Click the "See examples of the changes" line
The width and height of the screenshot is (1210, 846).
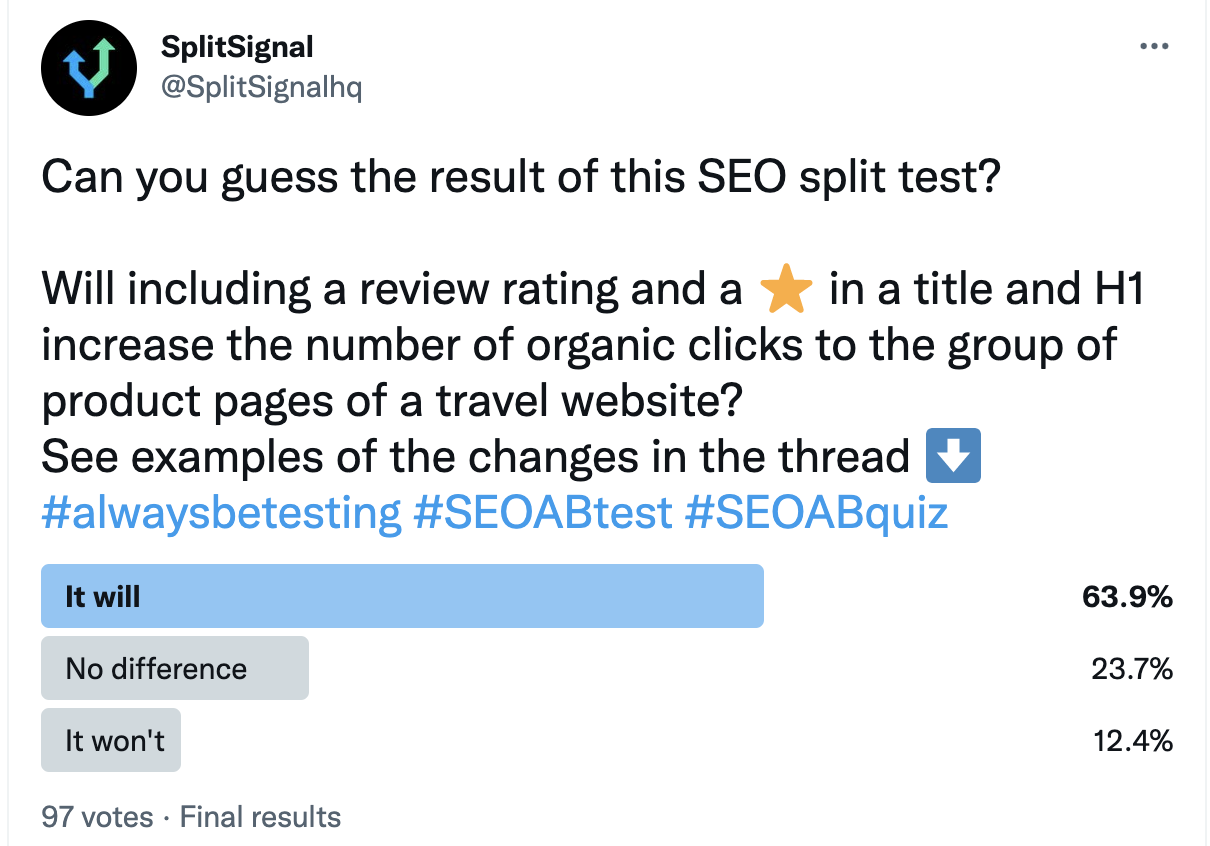tap(475, 457)
